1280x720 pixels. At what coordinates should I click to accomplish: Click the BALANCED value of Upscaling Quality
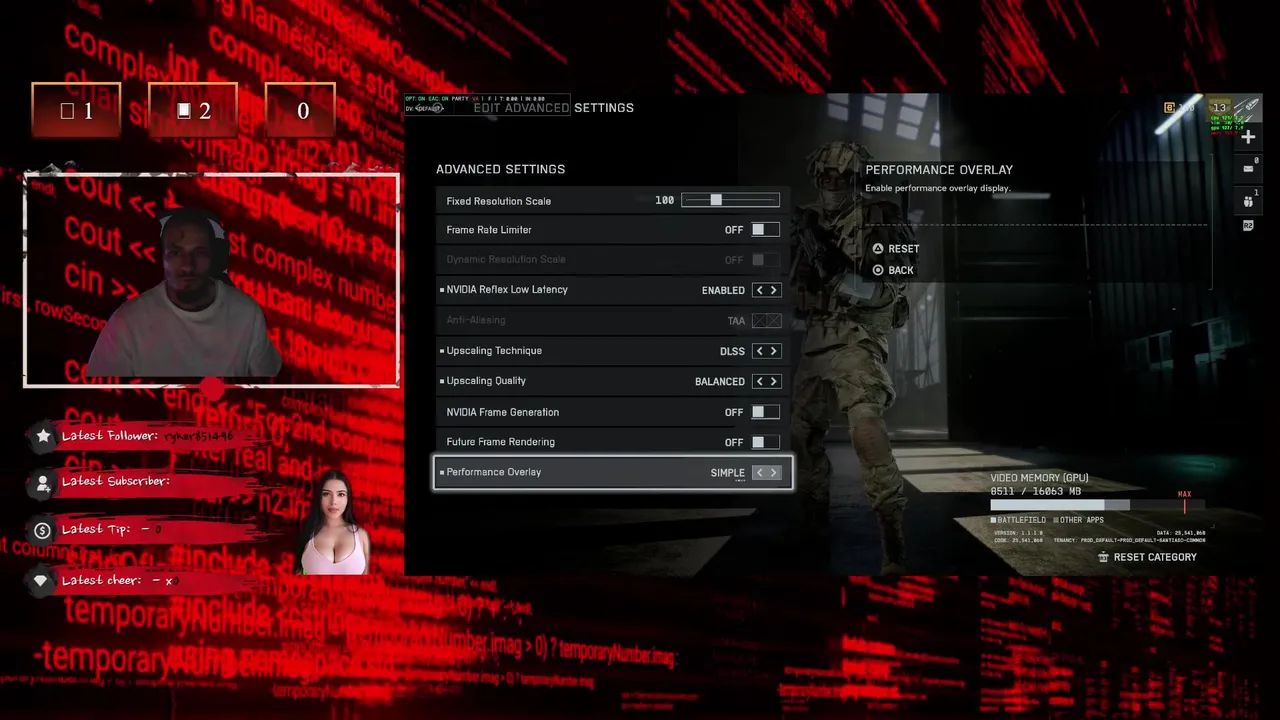point(720,382)
